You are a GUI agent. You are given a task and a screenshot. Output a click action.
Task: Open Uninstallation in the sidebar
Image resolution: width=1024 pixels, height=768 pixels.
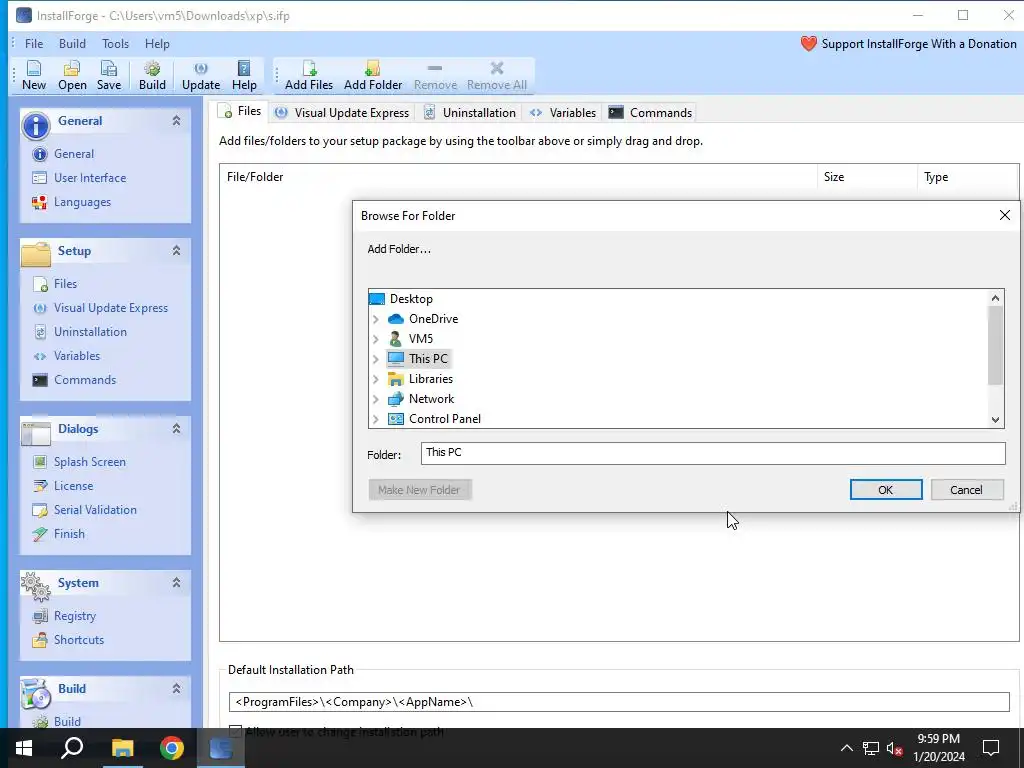(80, 332)
